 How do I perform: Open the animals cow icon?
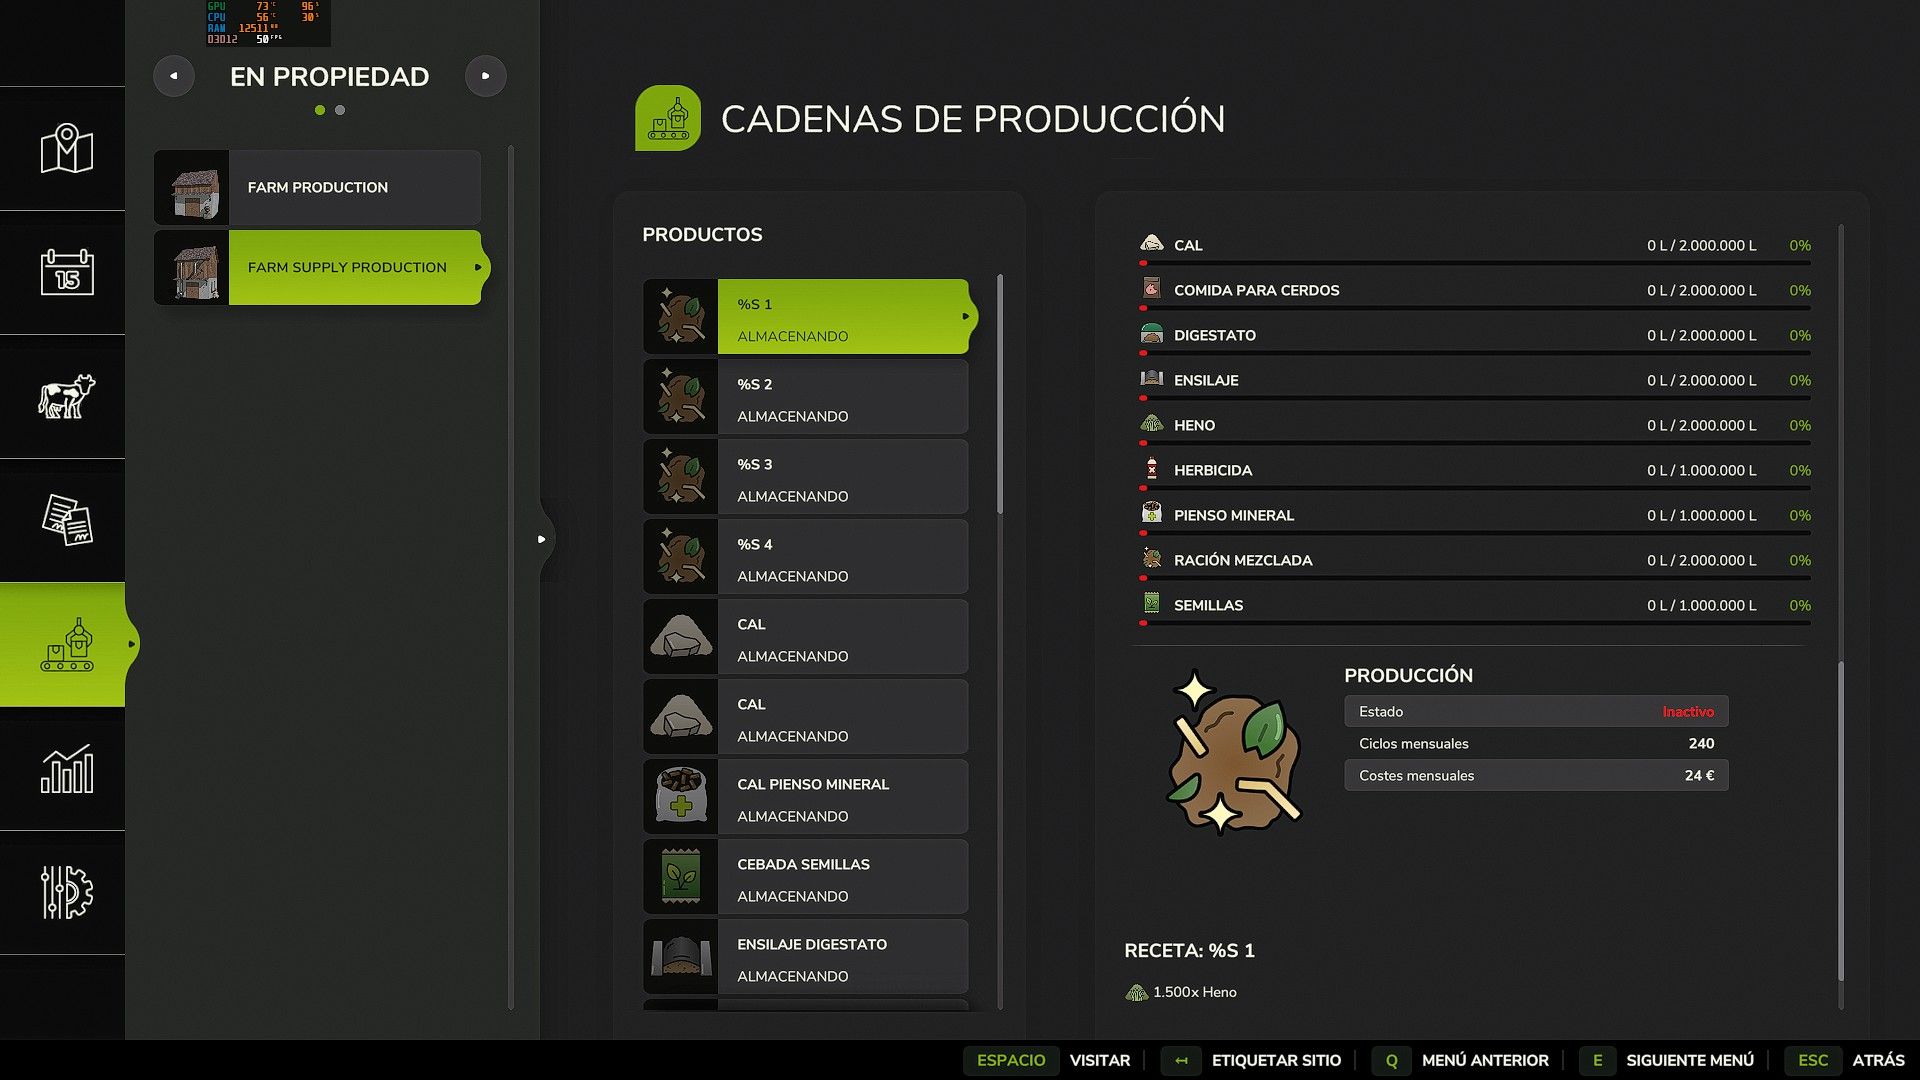point(66,396)
